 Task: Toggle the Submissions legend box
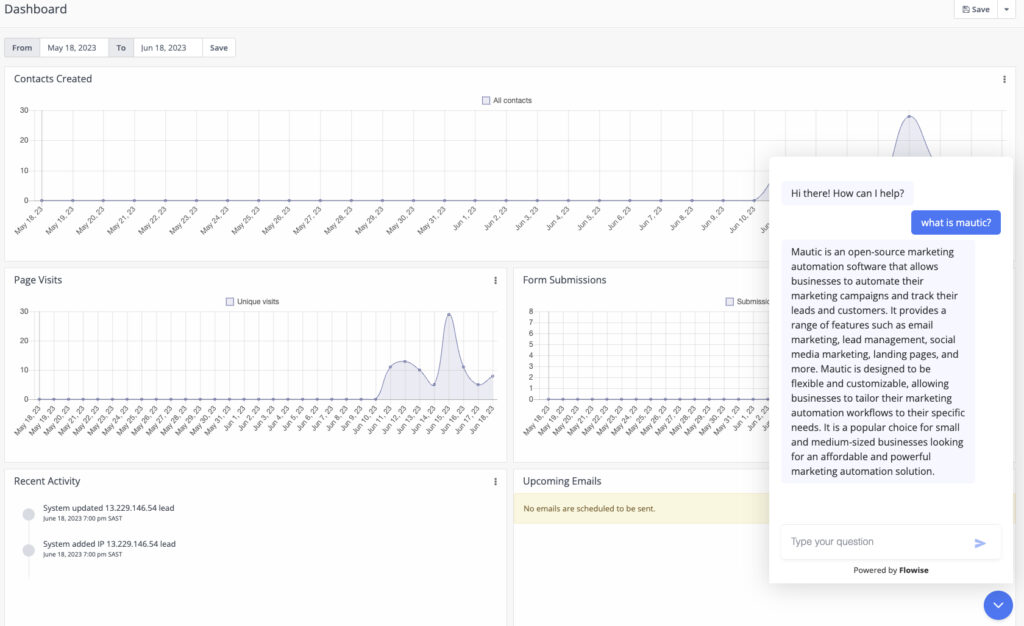point(729,302)
